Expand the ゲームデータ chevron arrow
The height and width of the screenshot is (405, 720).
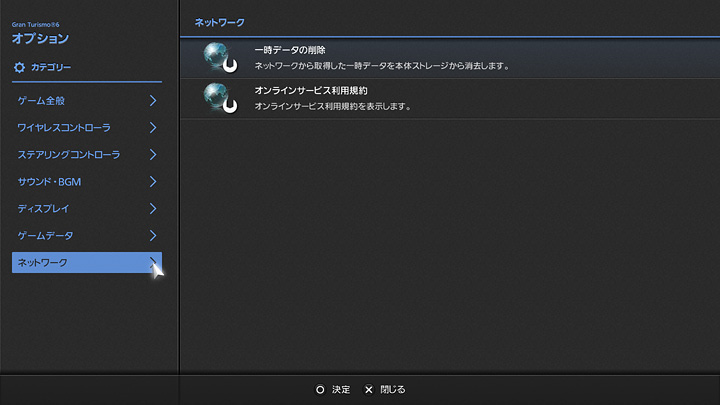tap(153, 236)
